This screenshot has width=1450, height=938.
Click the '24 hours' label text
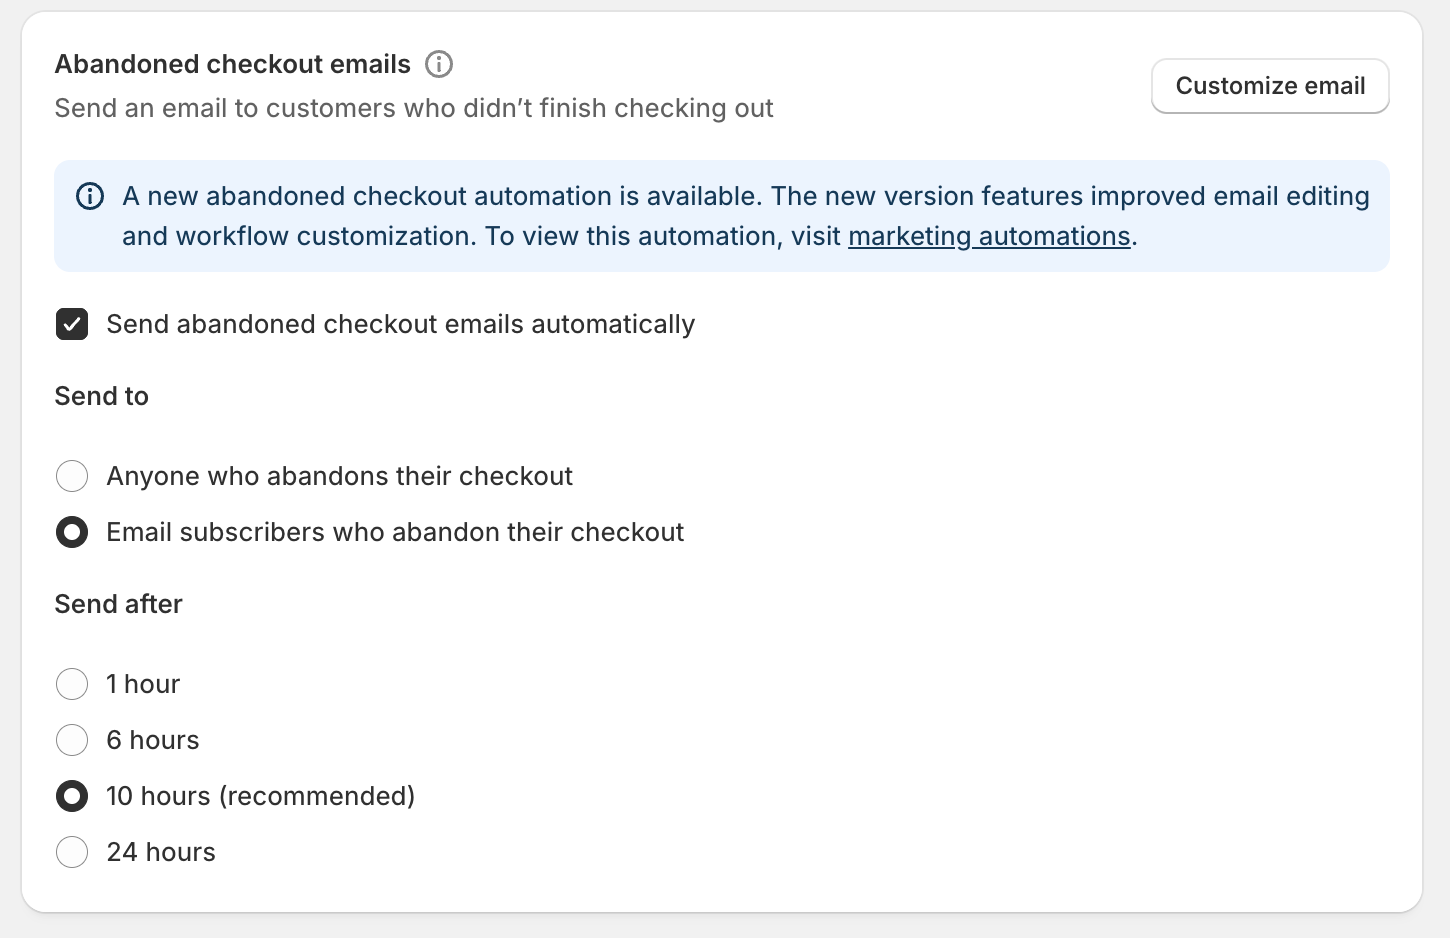coord(161,852)
